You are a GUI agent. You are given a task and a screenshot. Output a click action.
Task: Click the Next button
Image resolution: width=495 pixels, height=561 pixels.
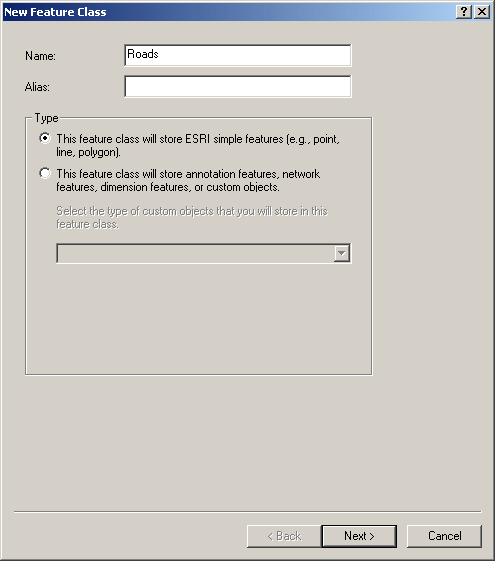click(359, 536)
